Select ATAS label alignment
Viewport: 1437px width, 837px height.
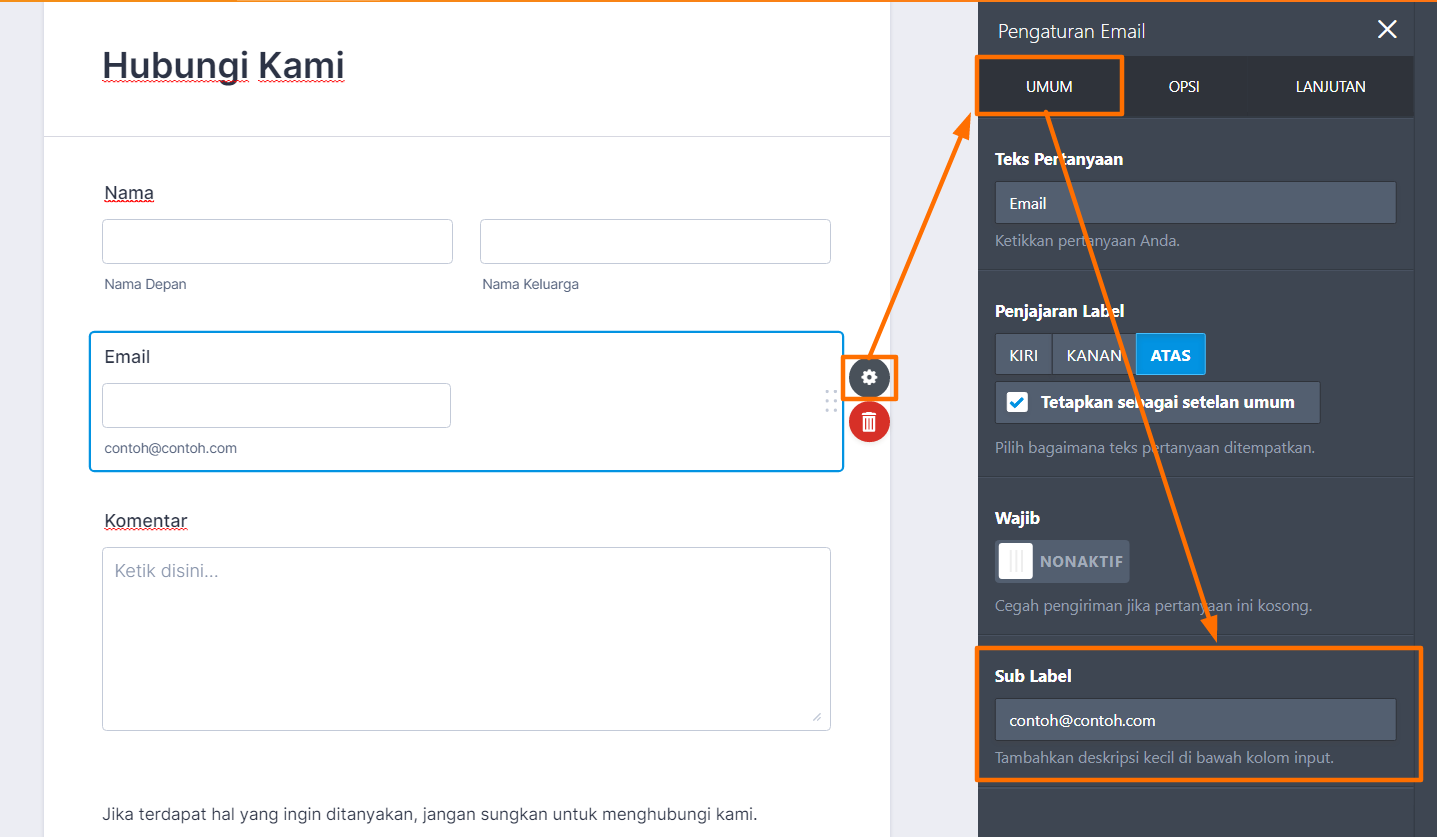point(1170,355)
